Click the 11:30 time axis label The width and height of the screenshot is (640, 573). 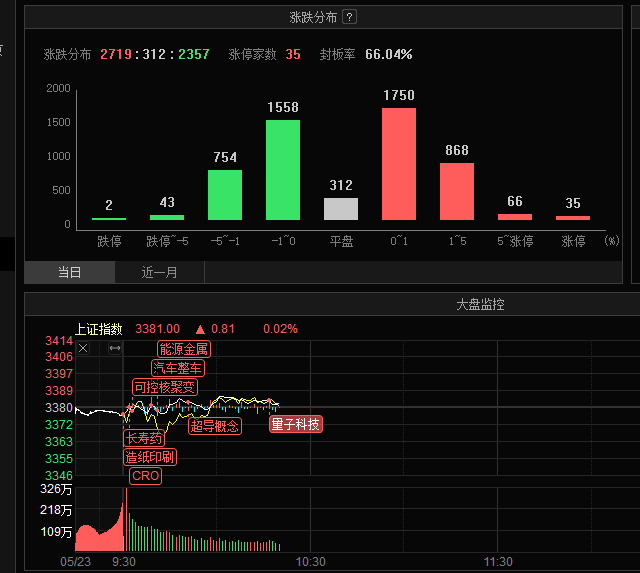click(498, 562)
